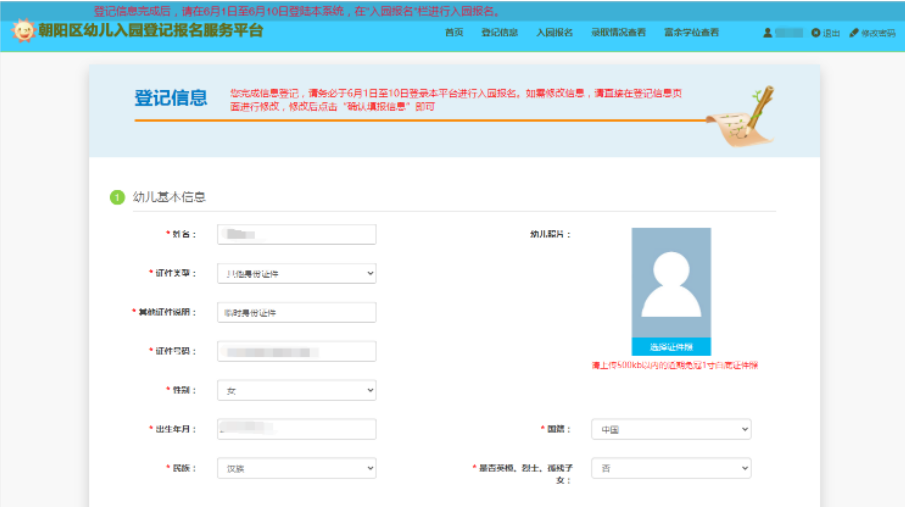This screenshot has height=508, width=905.
Task: Open the 性别 dropdown
Action: point(297,390)
